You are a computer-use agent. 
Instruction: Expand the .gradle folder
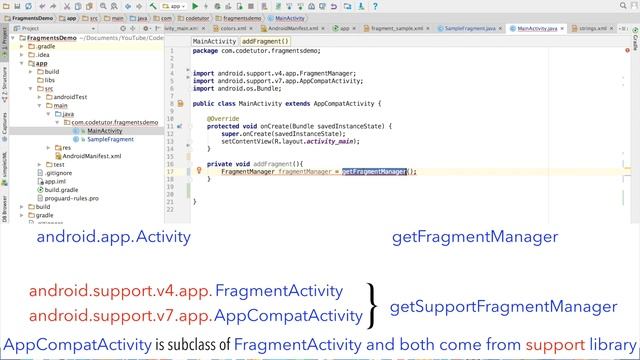(22, 47)
